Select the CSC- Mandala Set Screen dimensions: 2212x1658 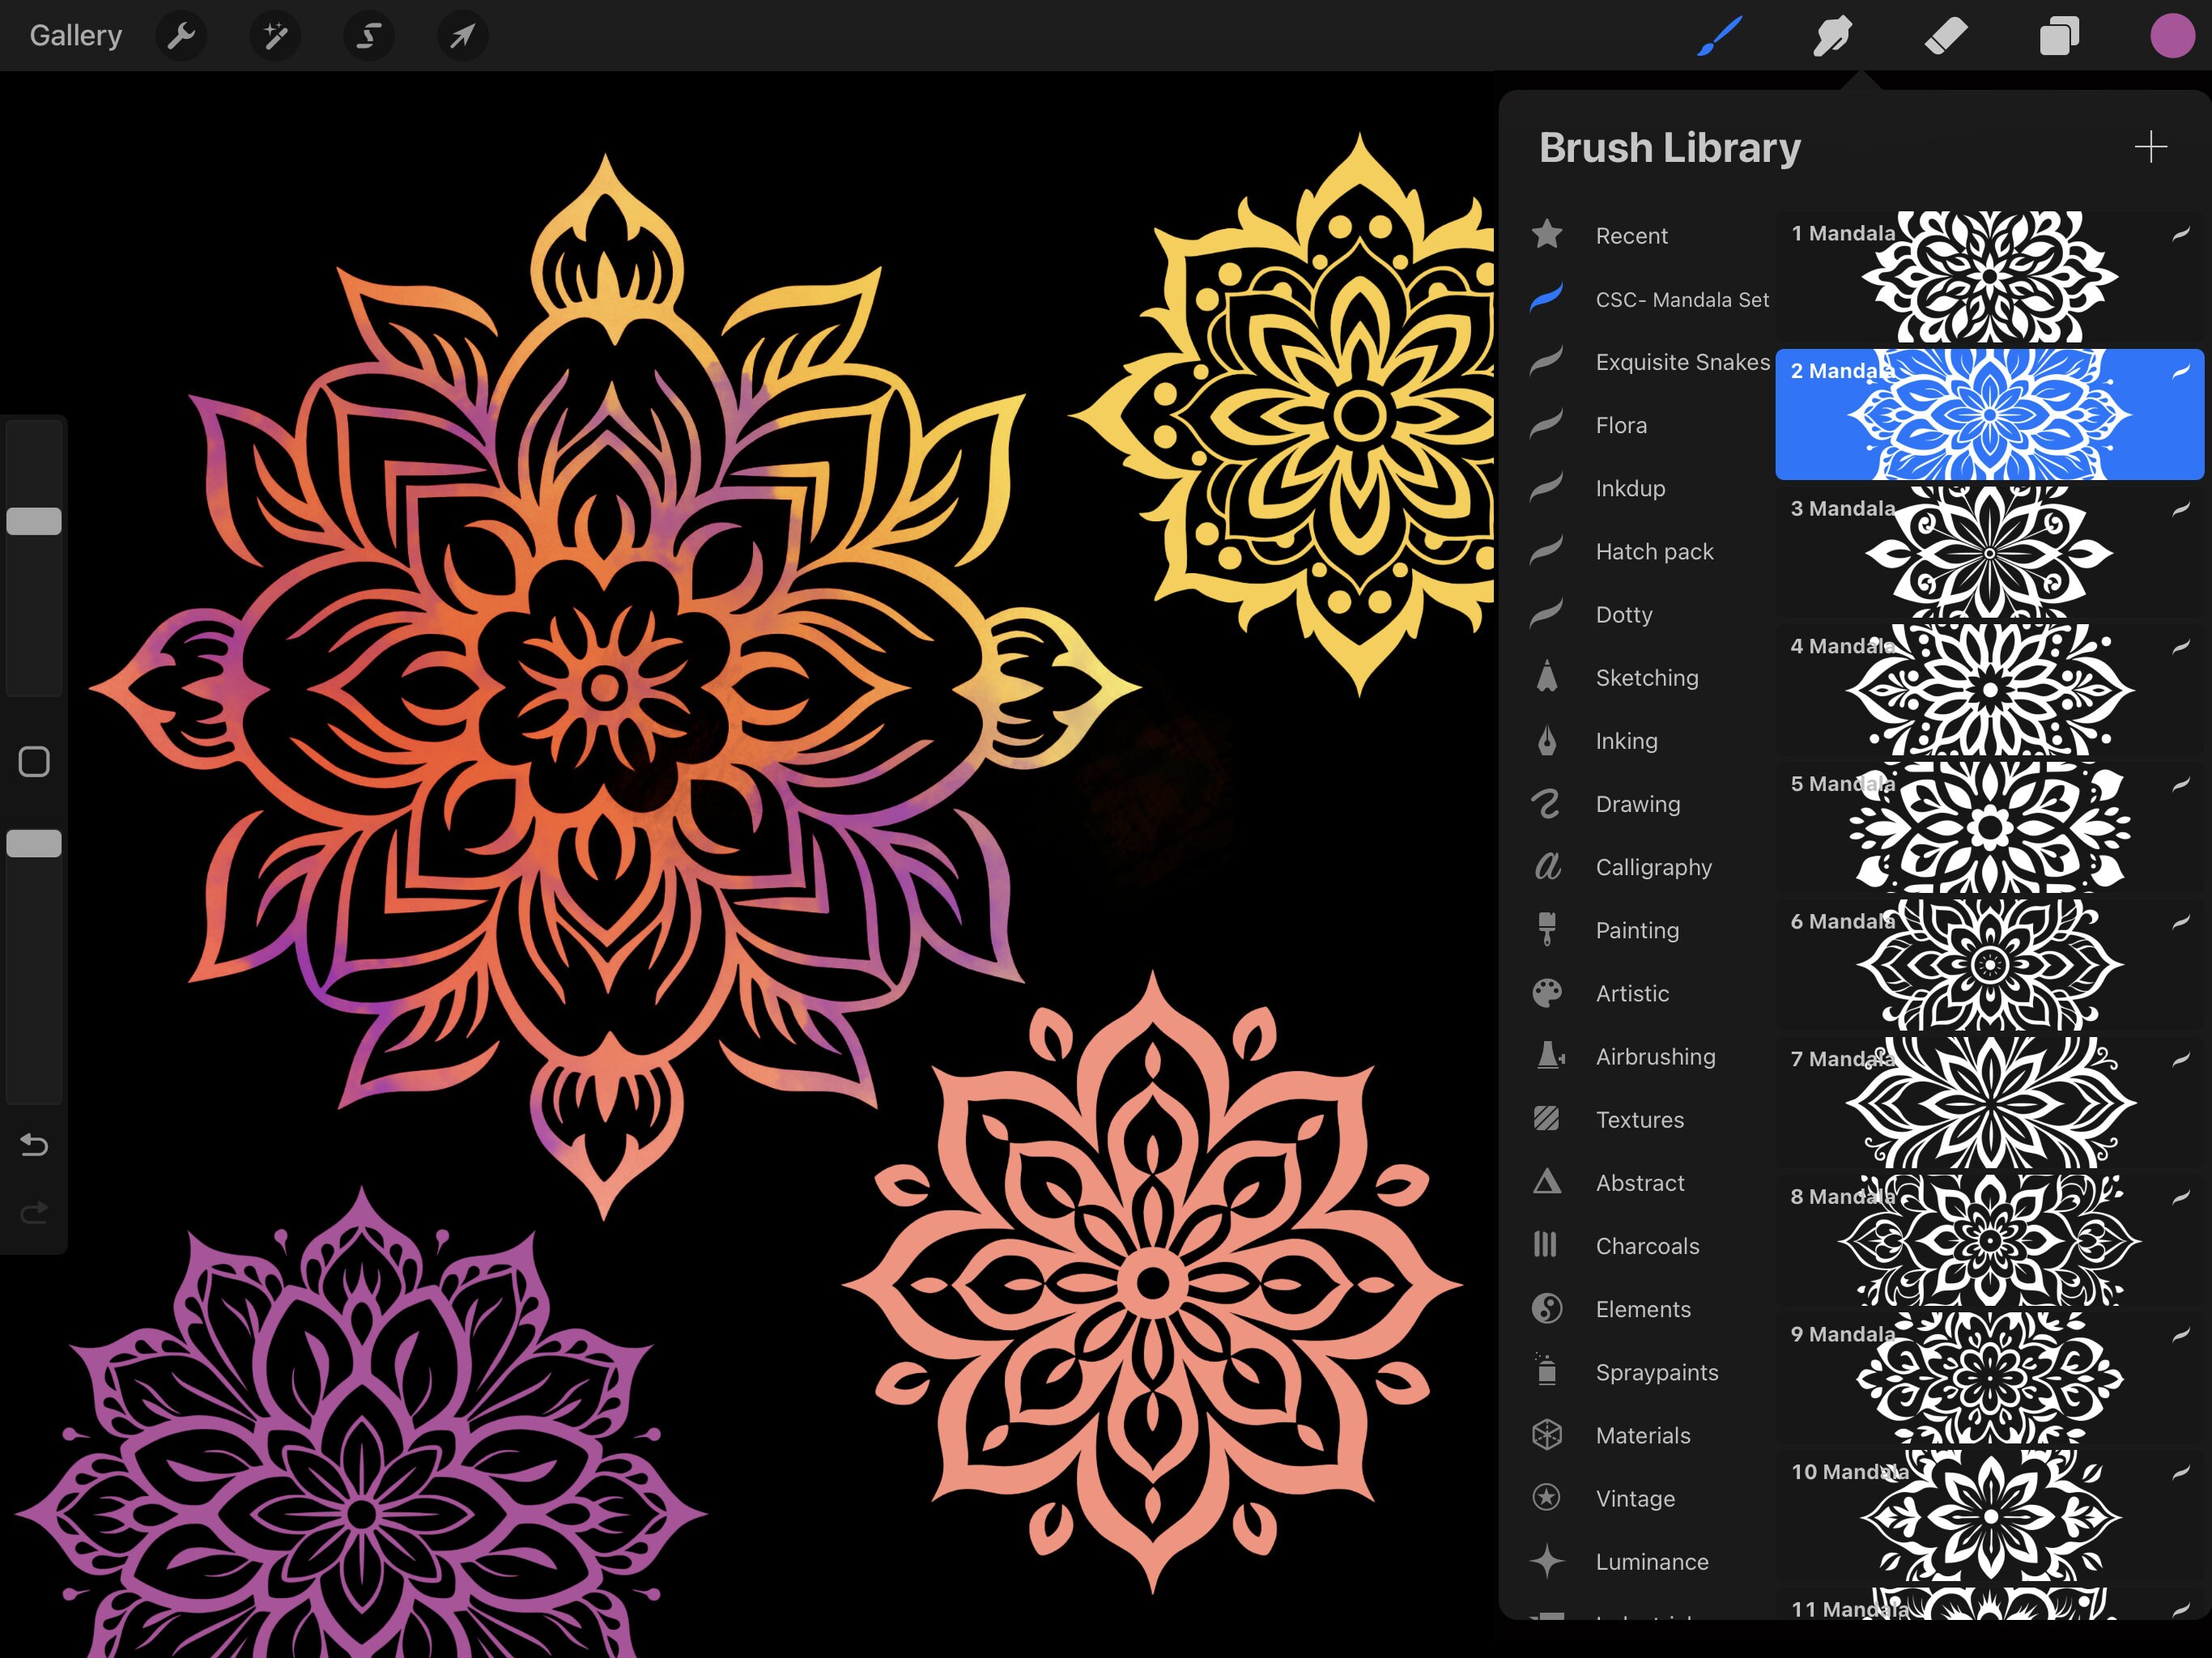[x=1649, y=299]
